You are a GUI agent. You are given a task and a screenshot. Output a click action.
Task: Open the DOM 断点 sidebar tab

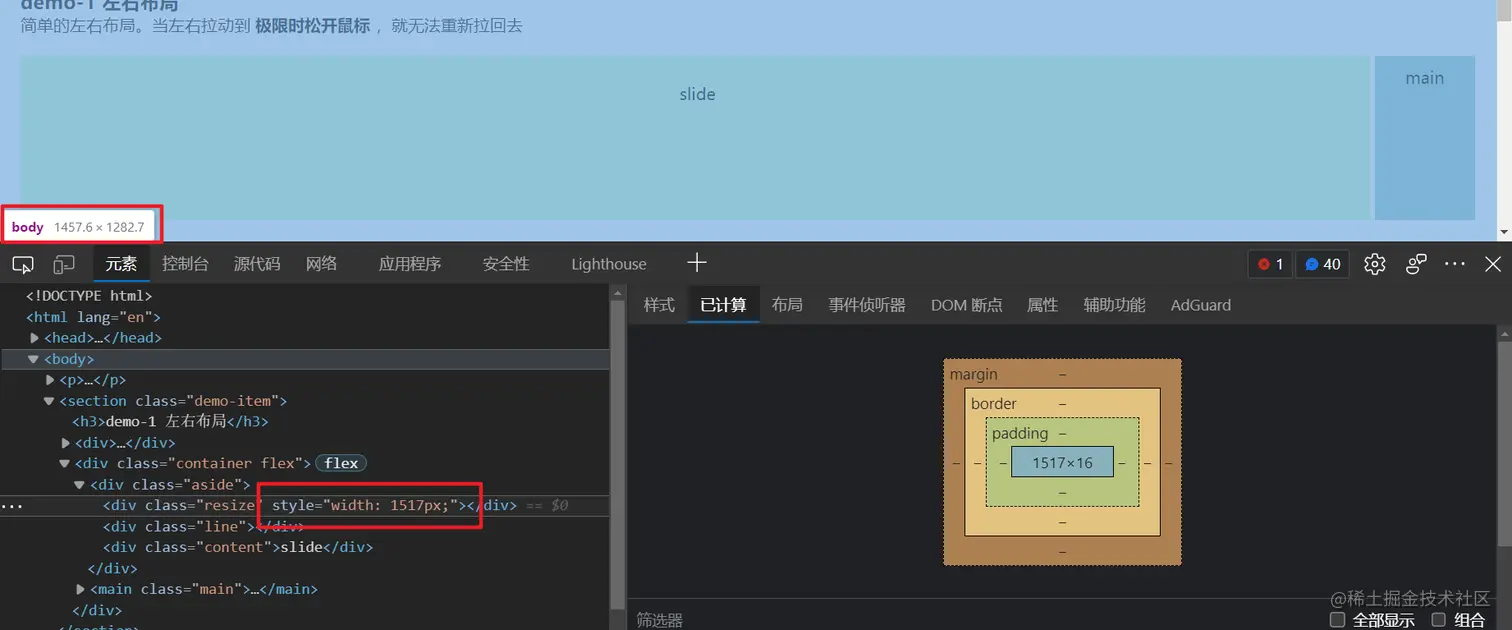pos(966,305)
